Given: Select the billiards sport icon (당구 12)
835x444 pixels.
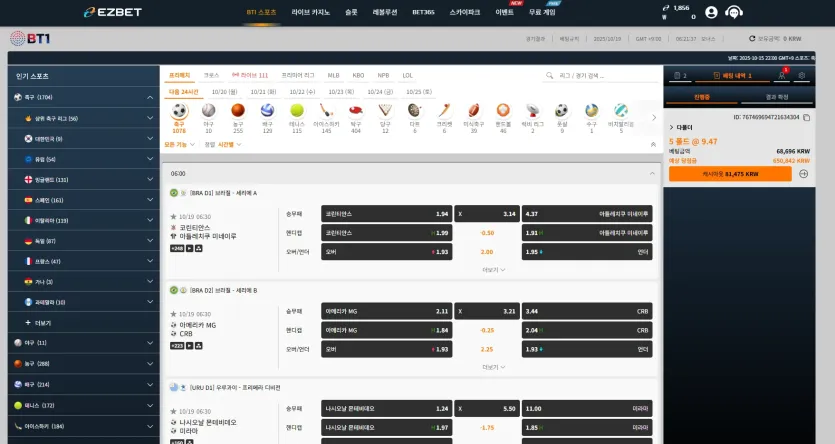Looking at the screenshot, I should coord(385,110).
